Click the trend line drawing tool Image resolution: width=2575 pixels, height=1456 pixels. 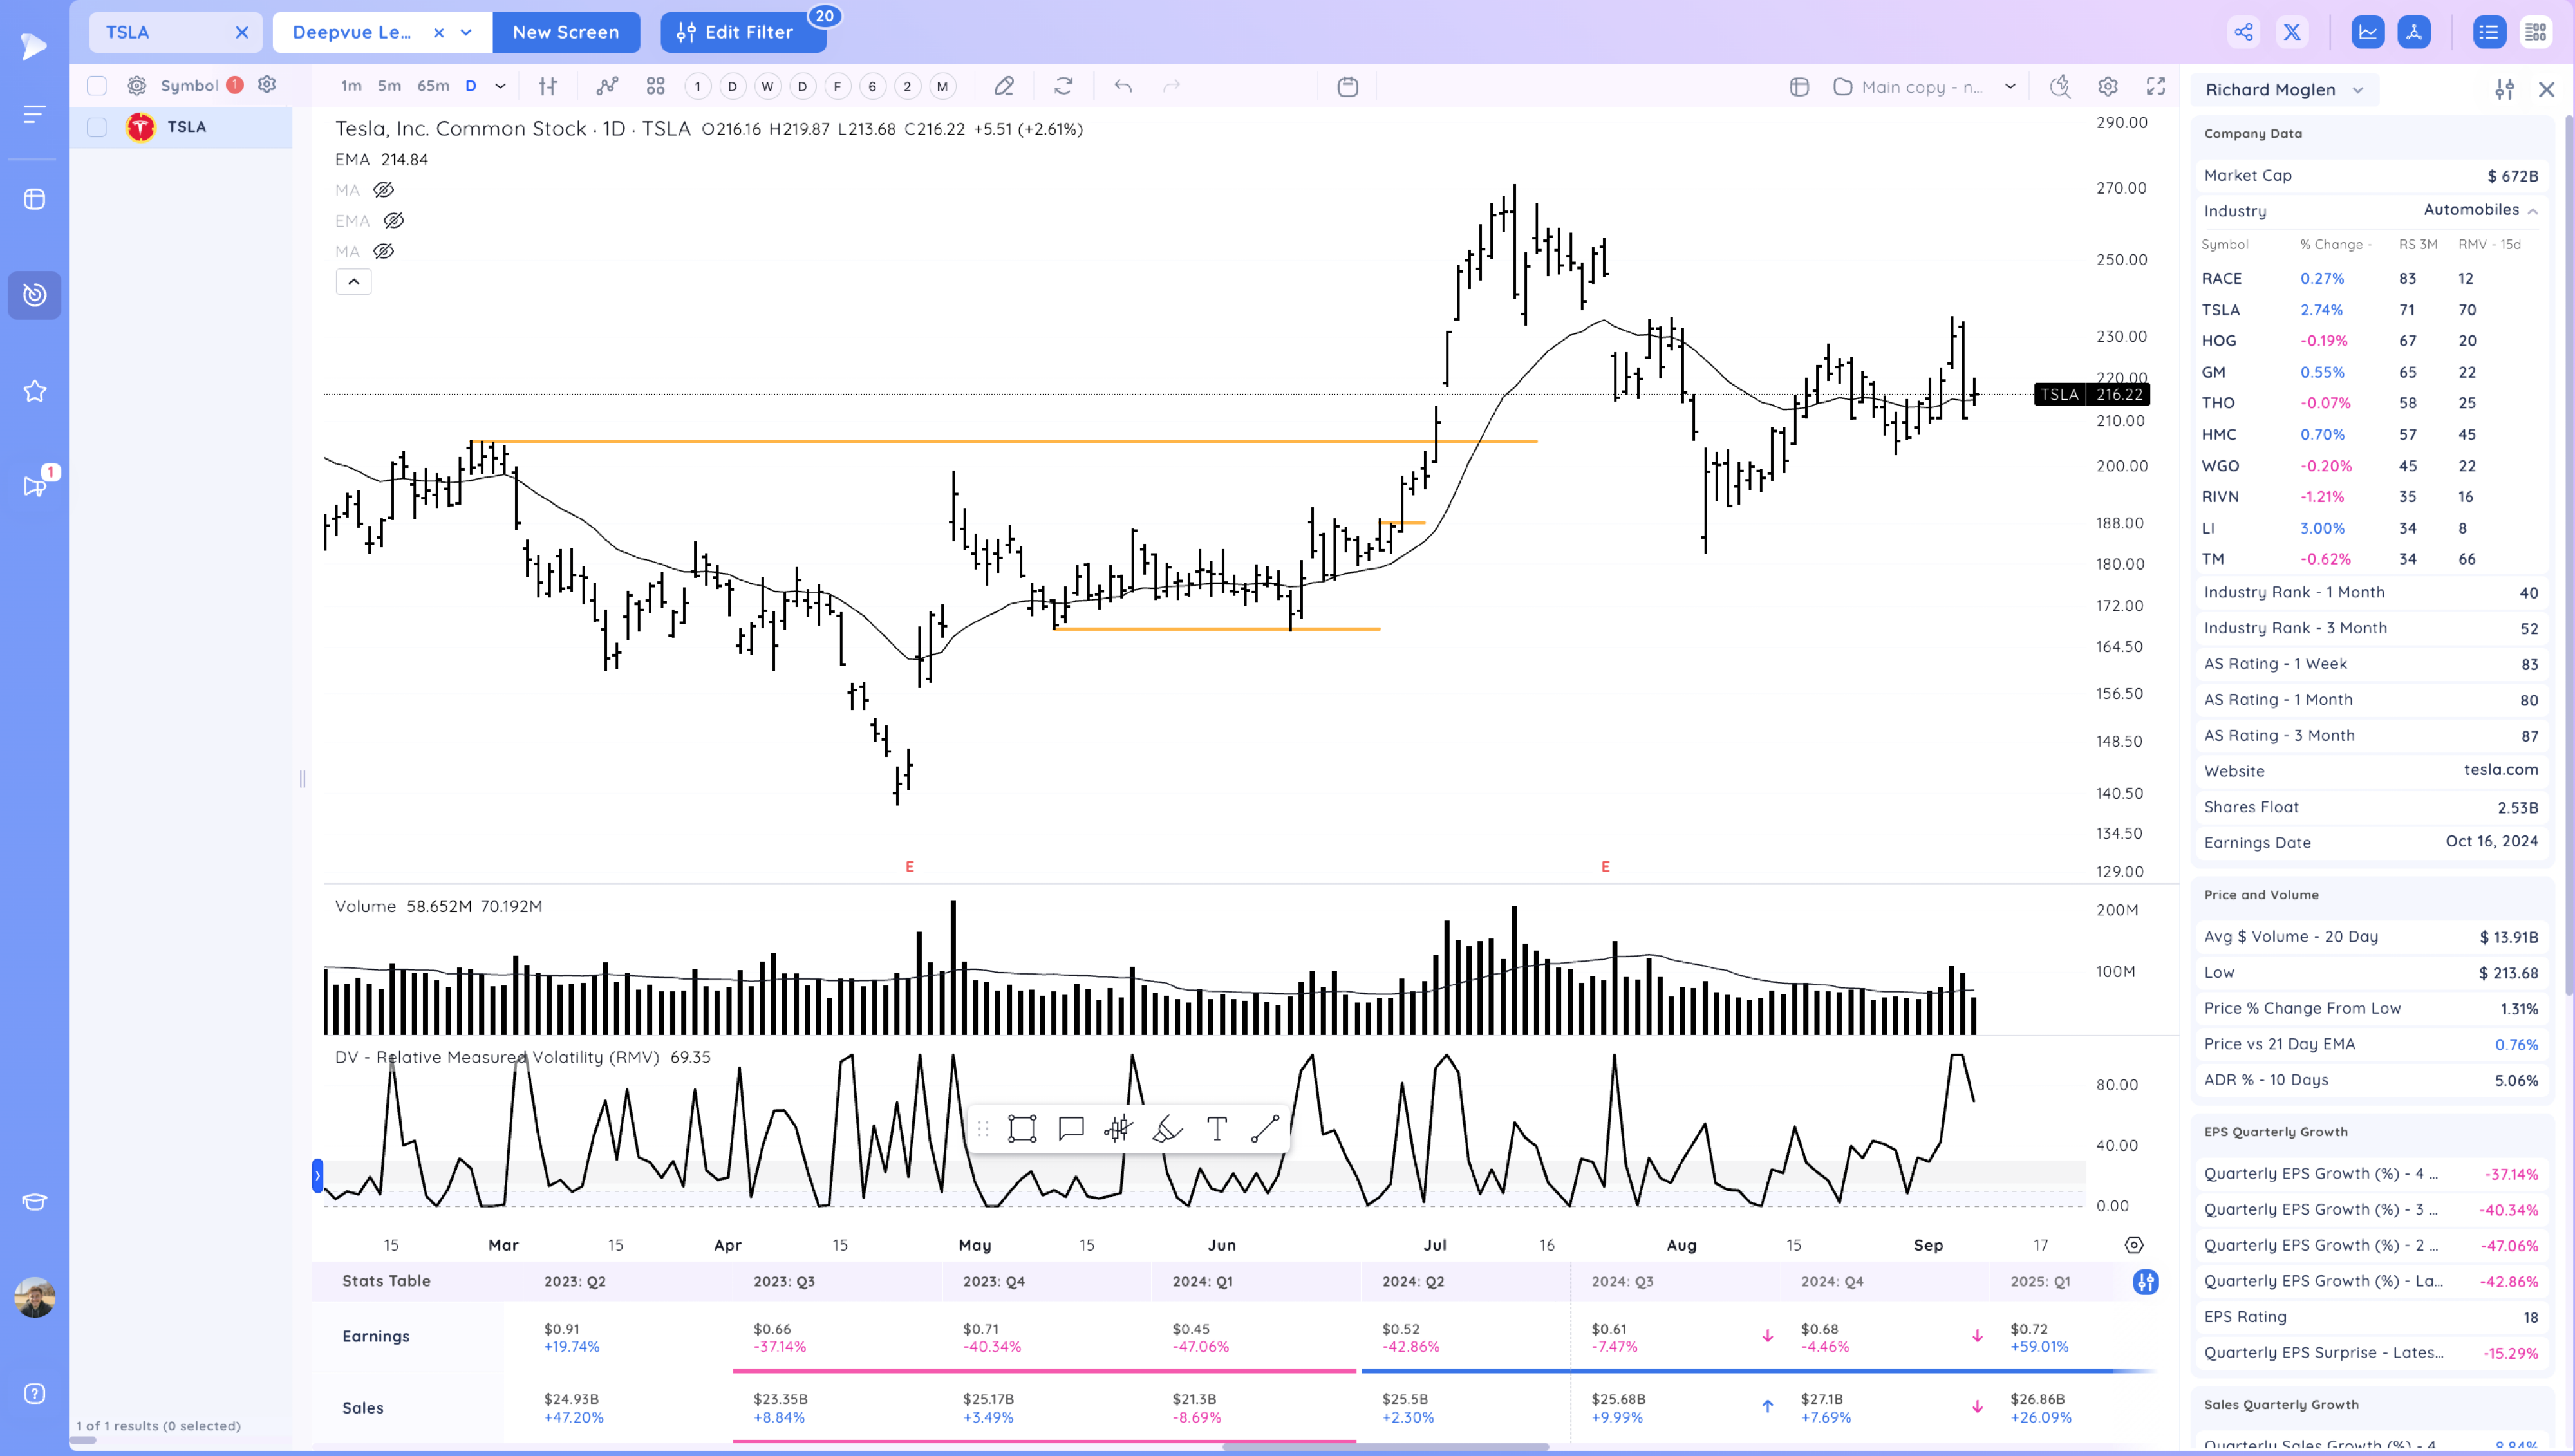click(x=1265, y=1129)
